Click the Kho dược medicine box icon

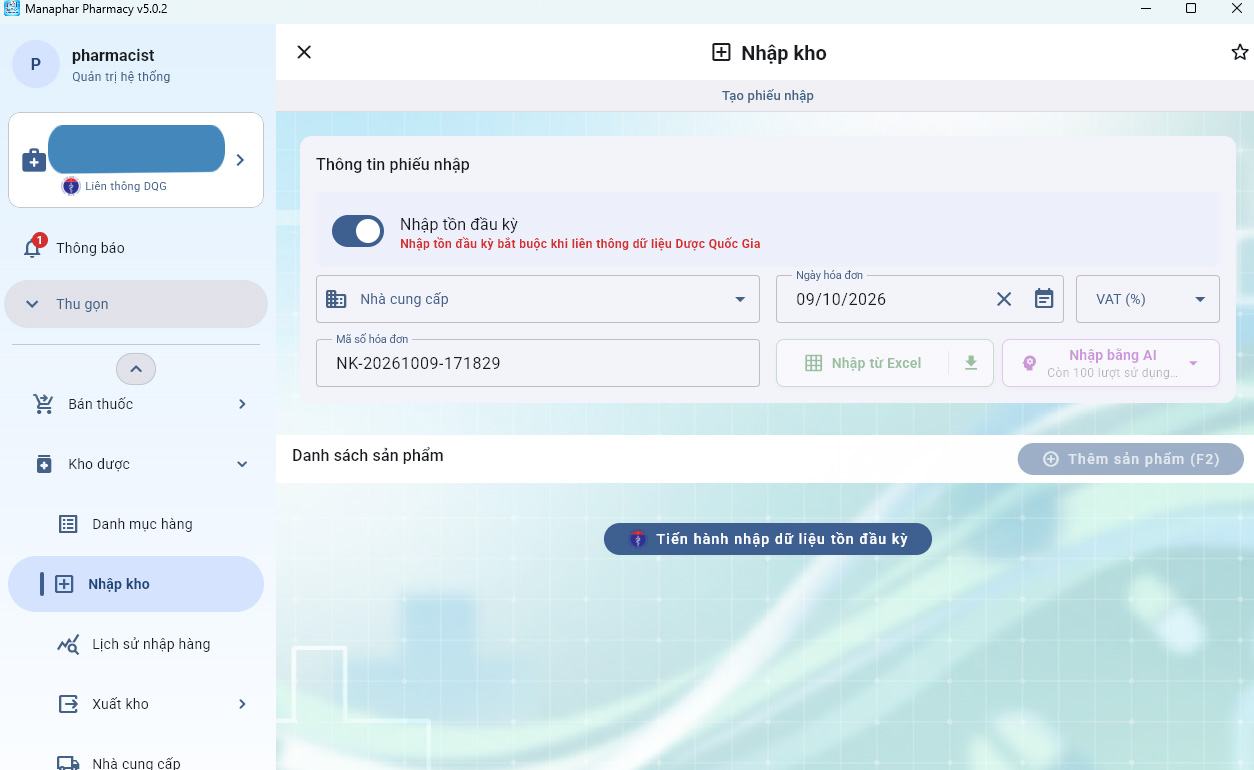tap(44, 464)
